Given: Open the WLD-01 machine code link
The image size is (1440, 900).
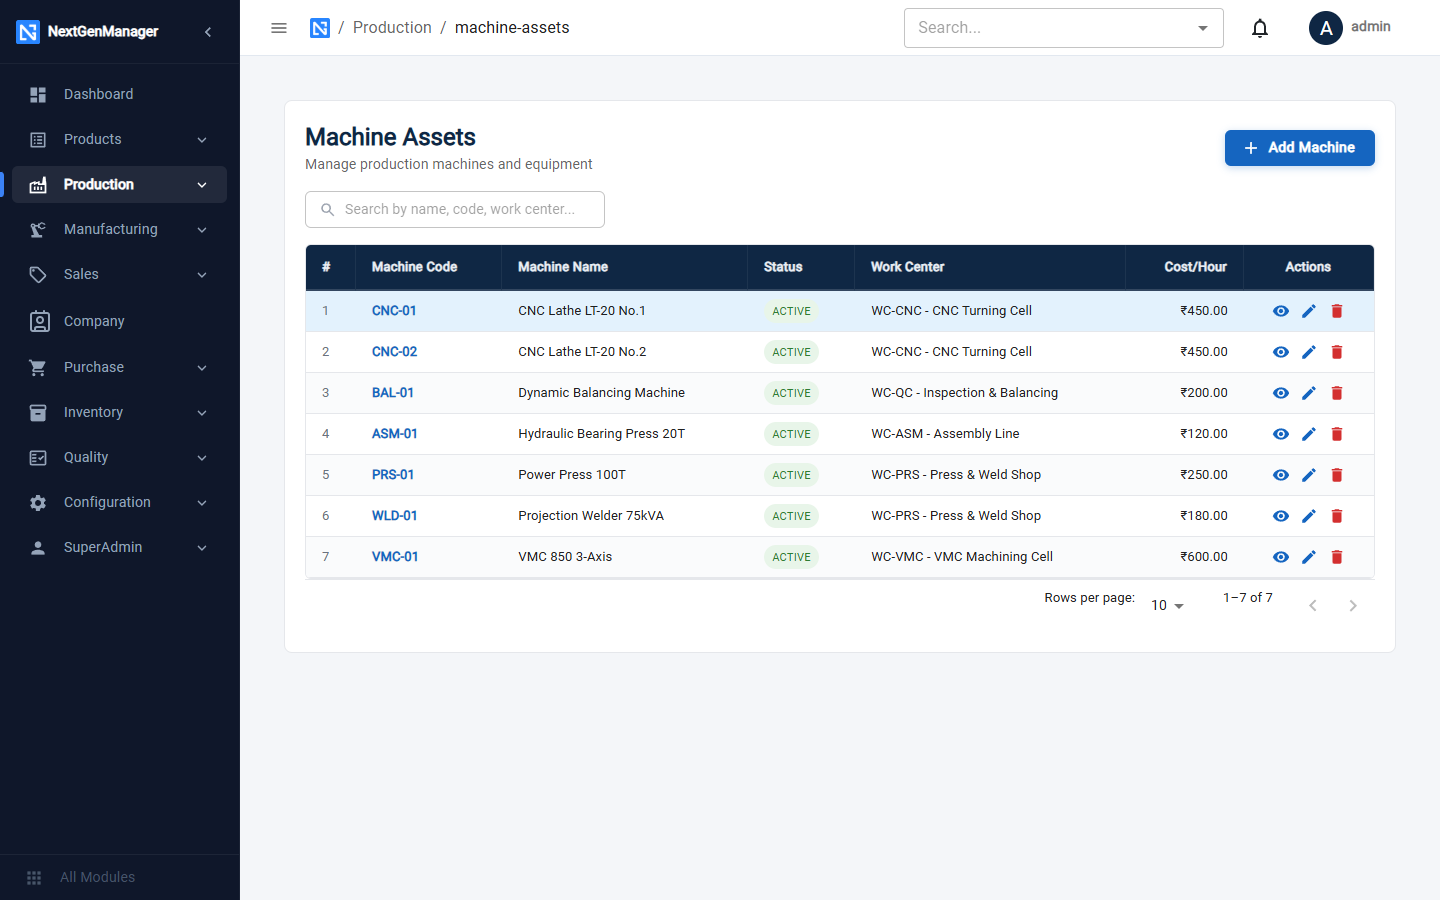Looking at the screenshot, I should (x=395, y=516).
